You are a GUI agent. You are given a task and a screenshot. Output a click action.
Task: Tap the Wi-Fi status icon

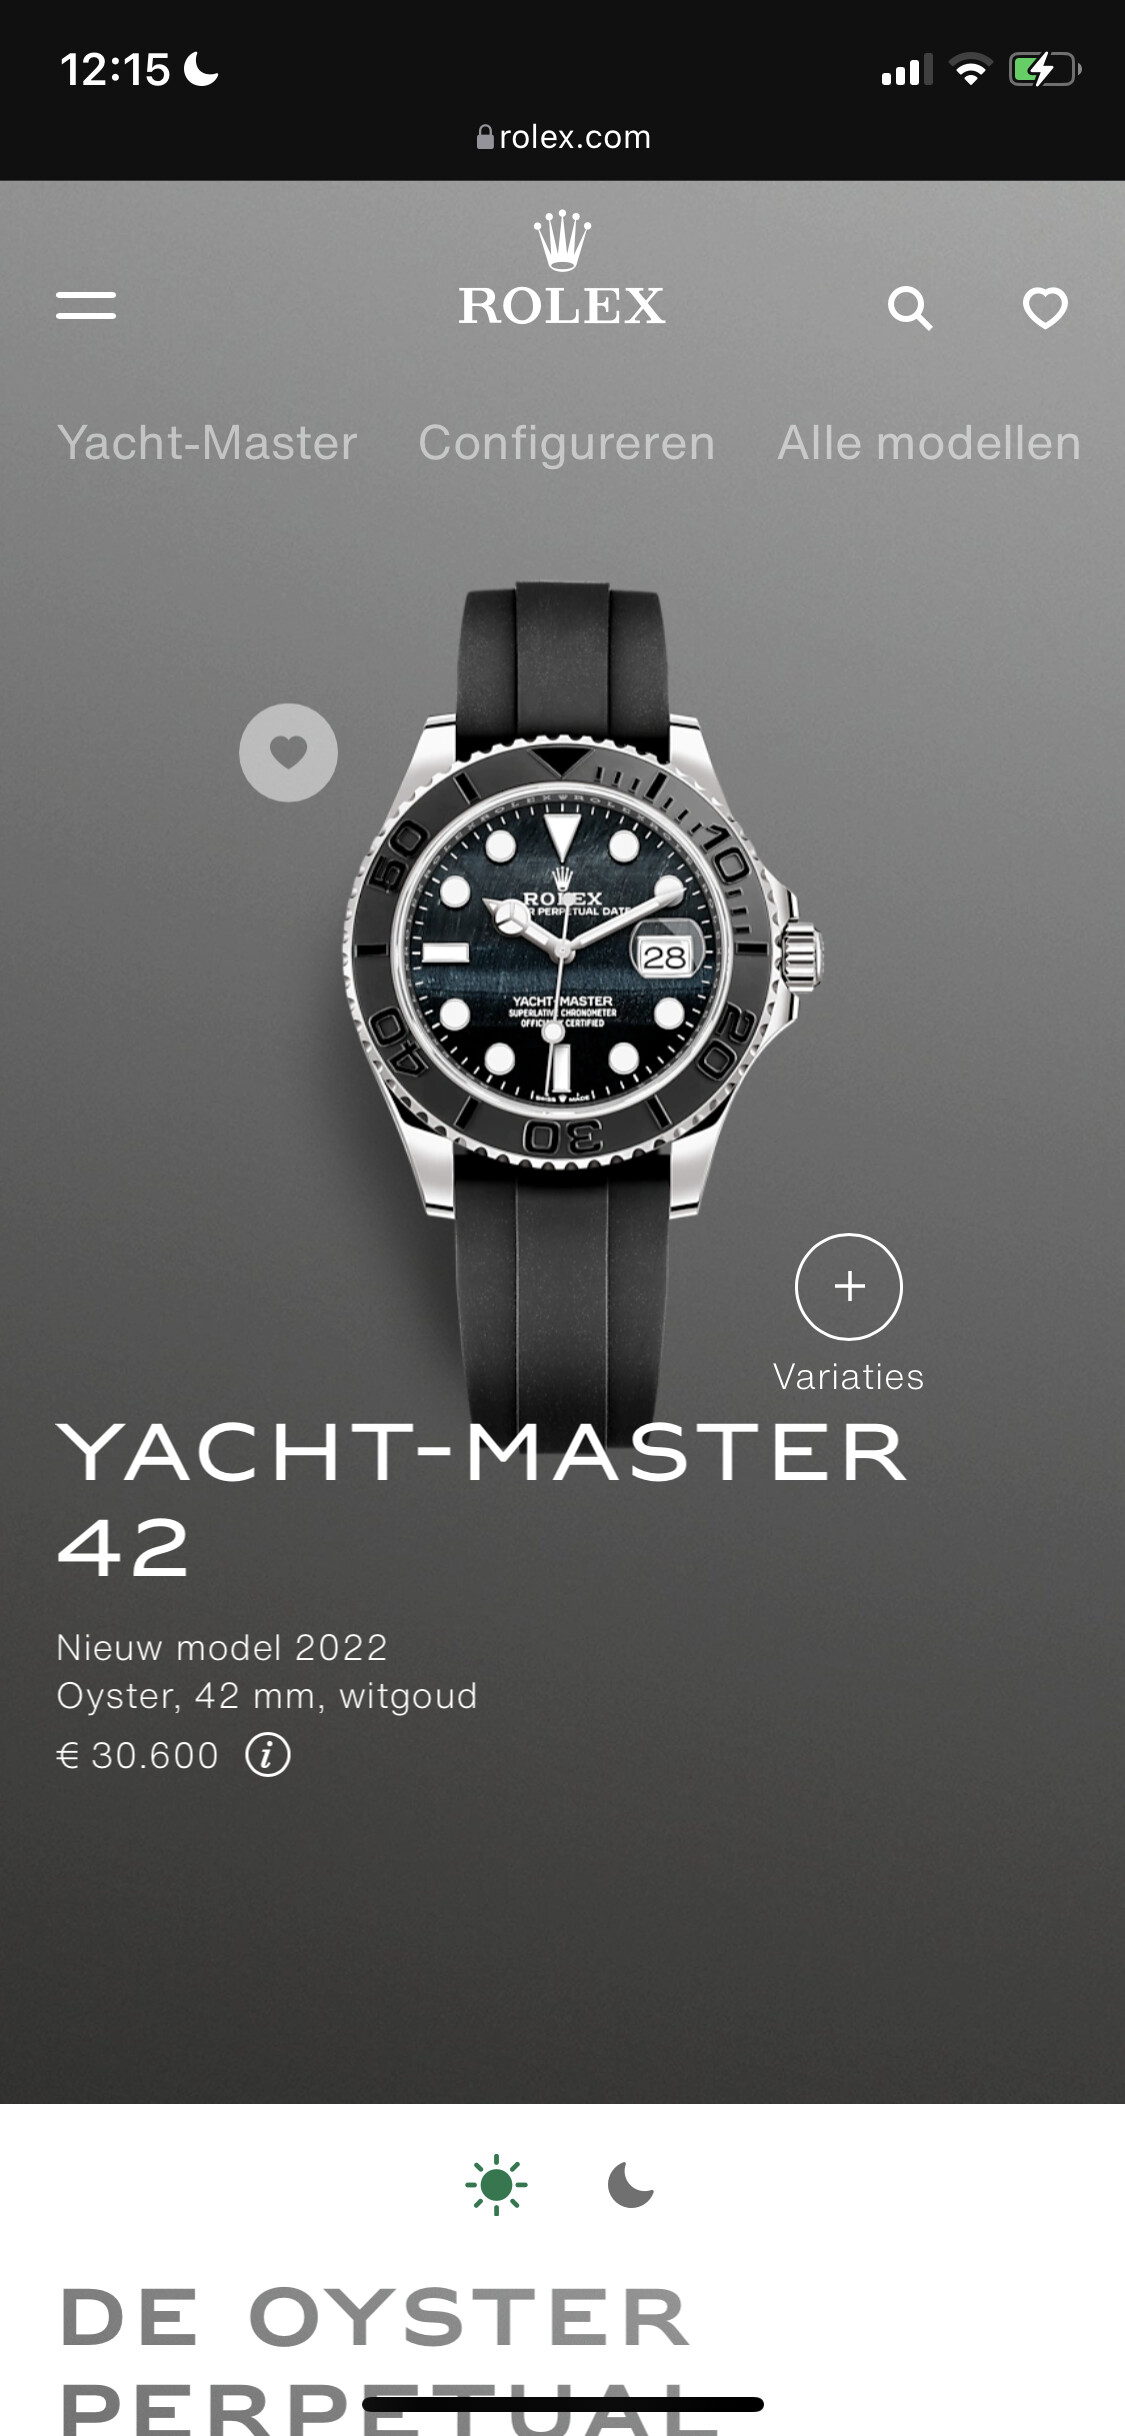[970, 70]
